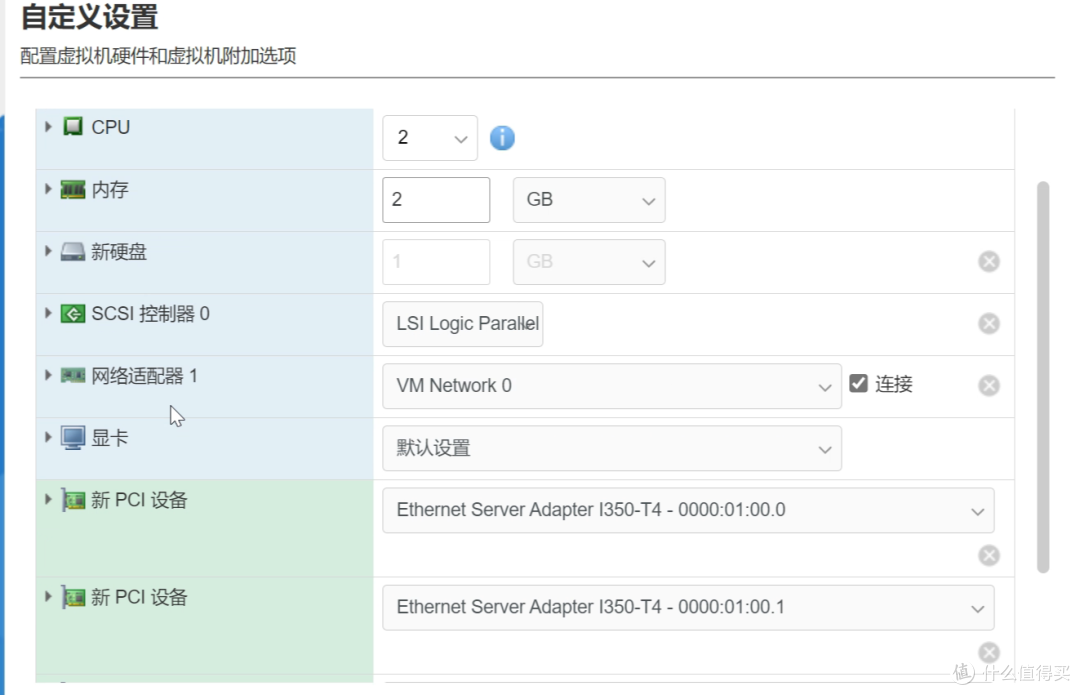
Task: Click the memory size input field
Action: tap(436, 199)
